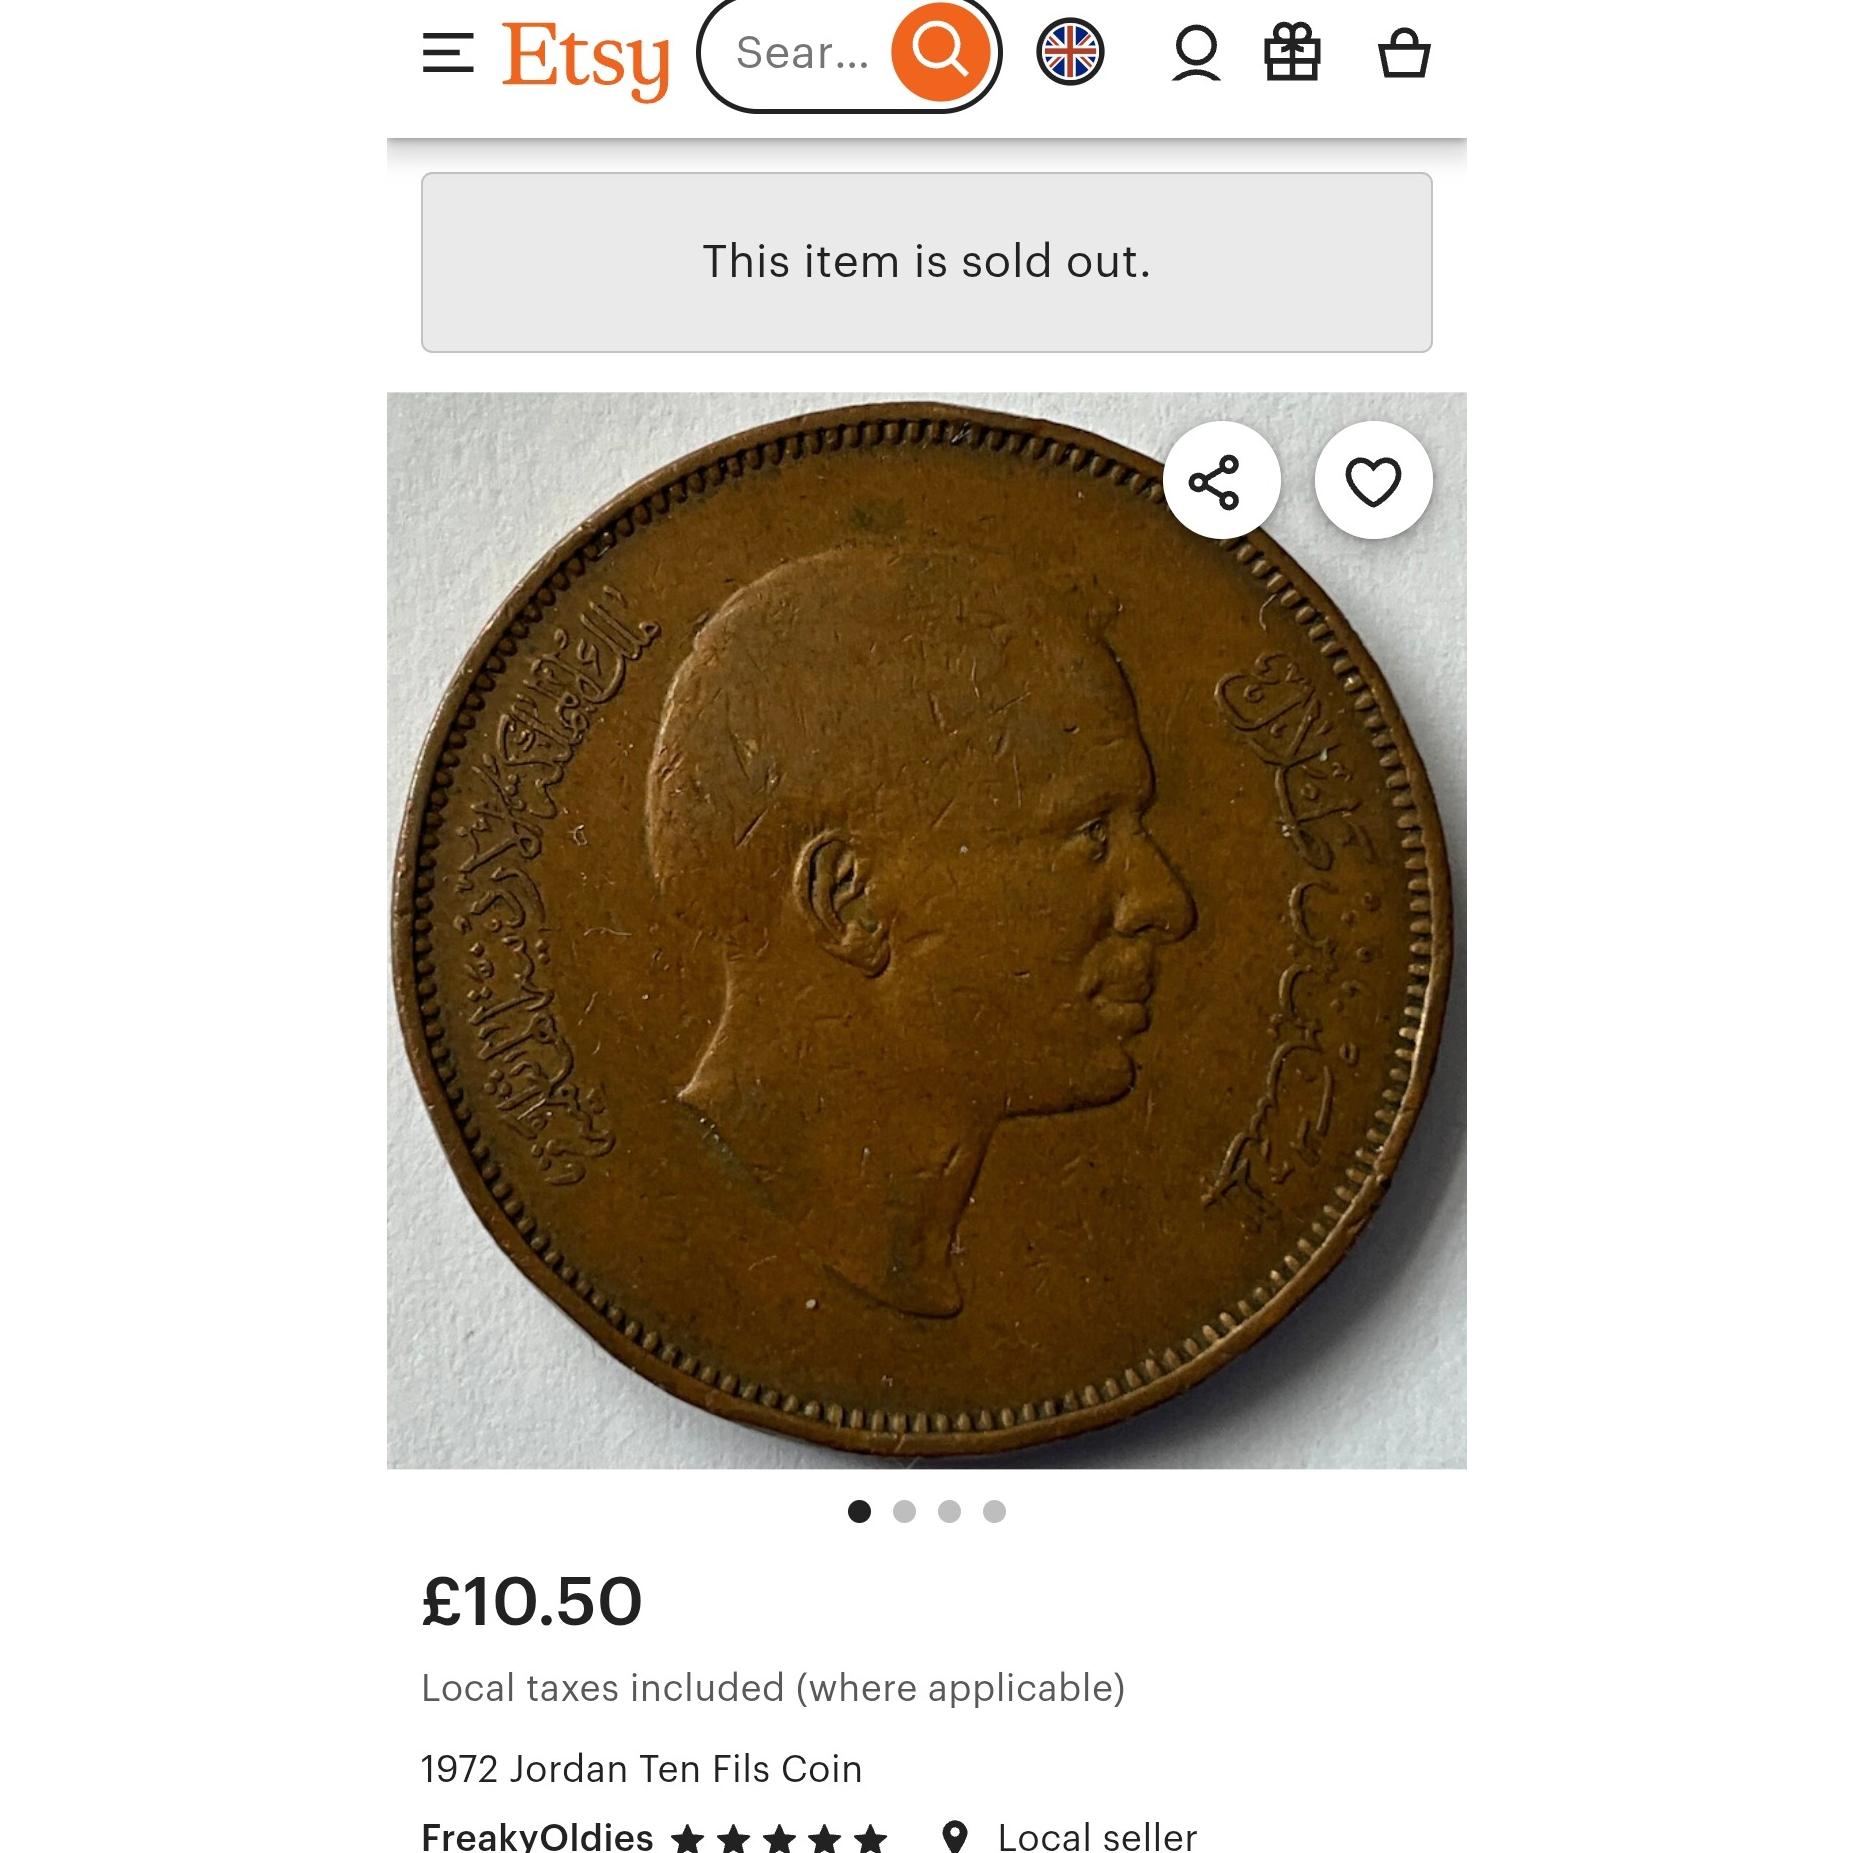Click the 1972 Jordan Ten Fils title
Screen dimensions: 1853x1853
click(641, 1768)
